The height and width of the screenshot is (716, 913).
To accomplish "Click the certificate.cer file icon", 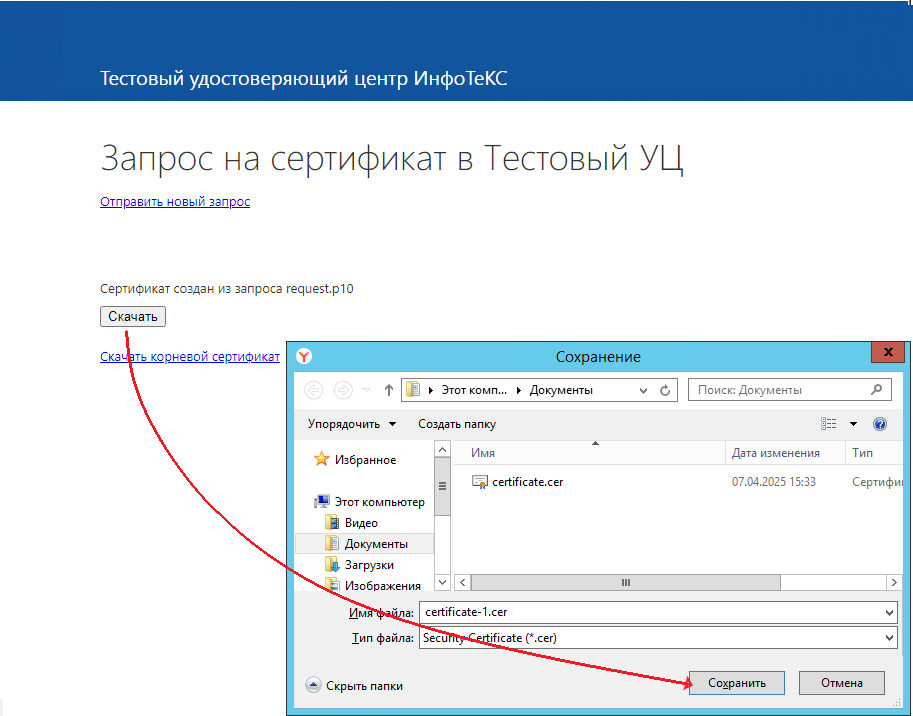I will pyautogui.click(x=479, y=482).
